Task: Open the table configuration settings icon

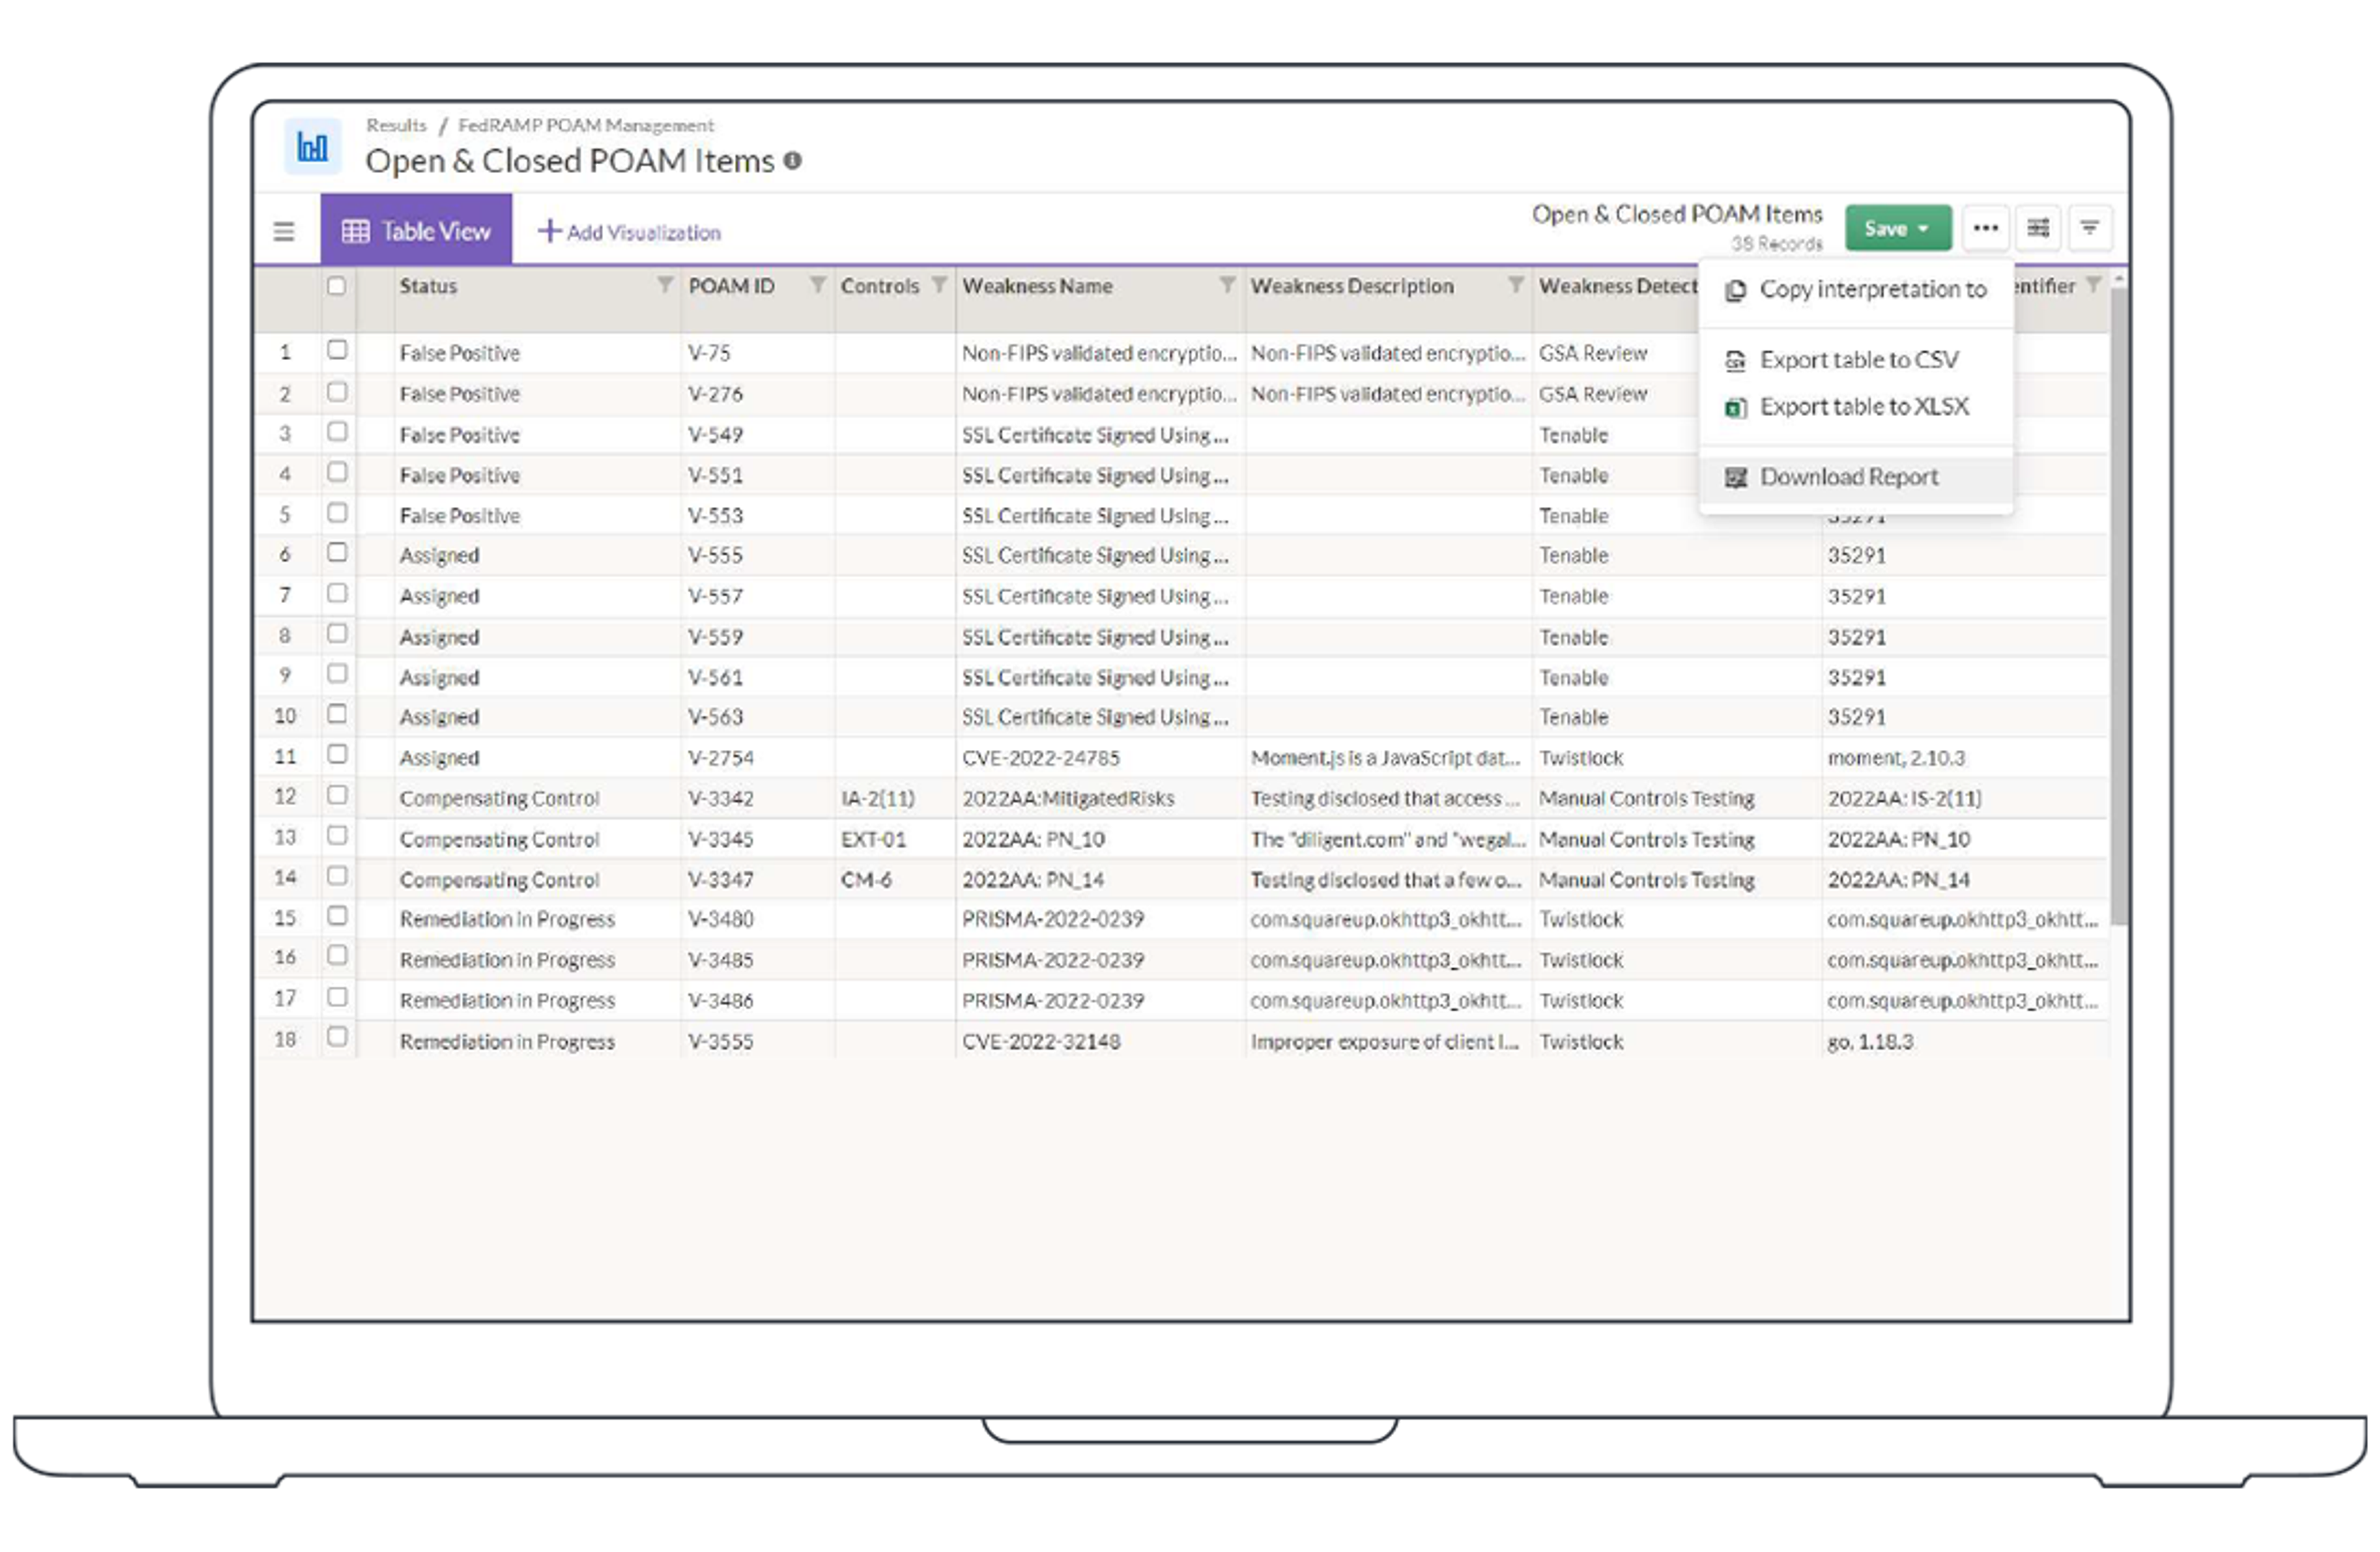Action: tap(2038, 228)
